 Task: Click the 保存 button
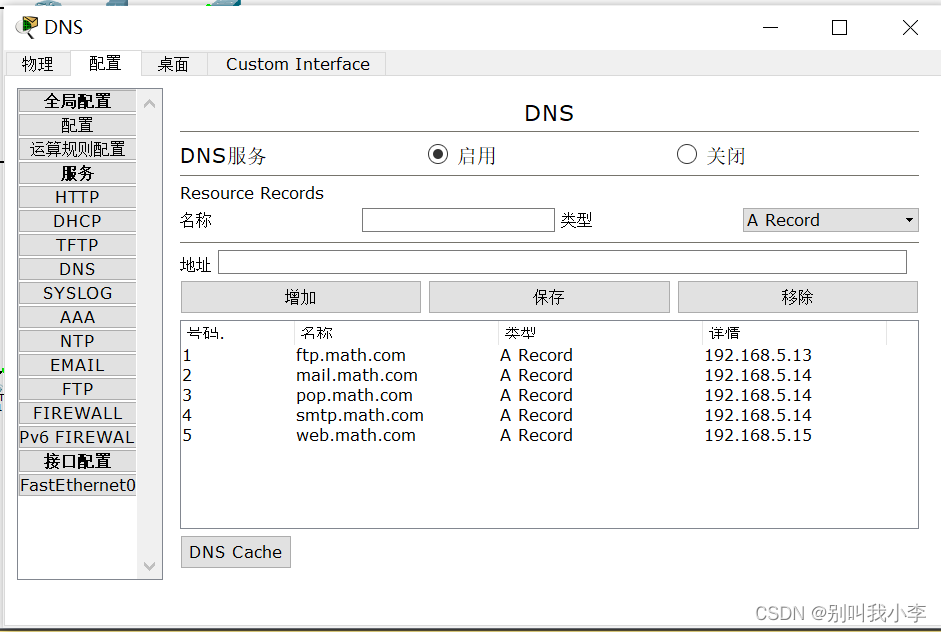[x=549, y=297]
